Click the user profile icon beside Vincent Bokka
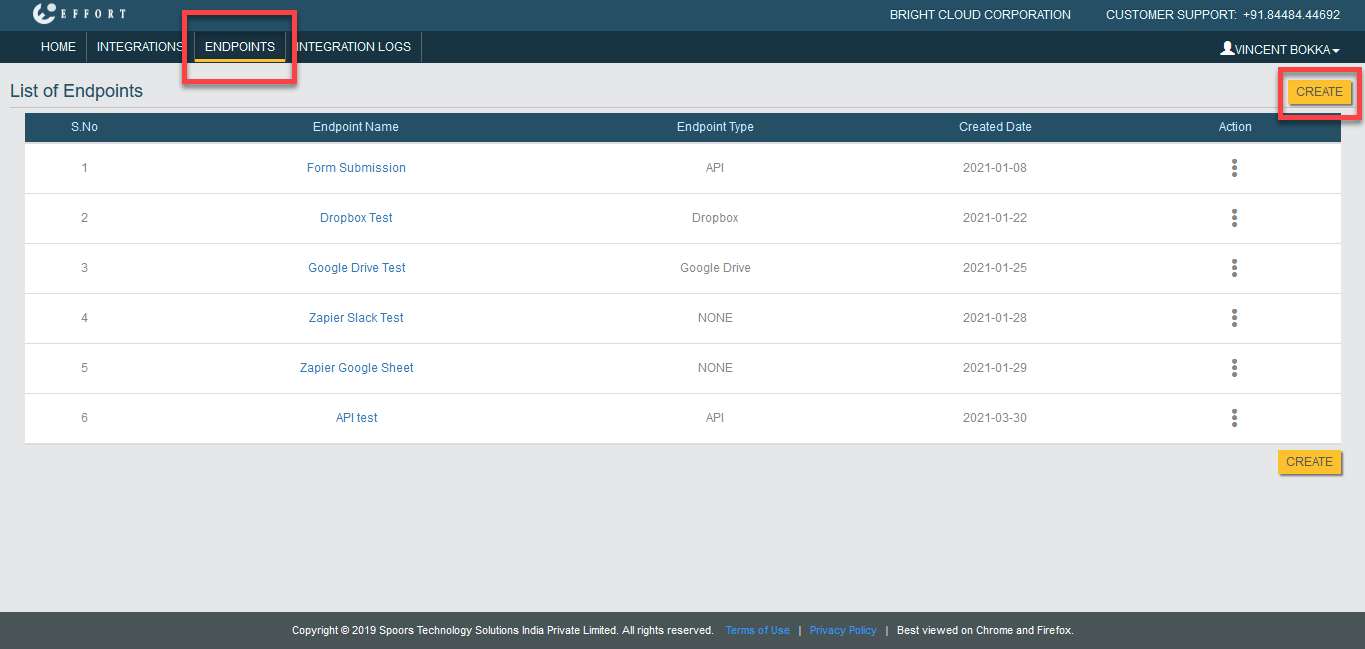This screenshot has height=649, width=1365. 1227,48
